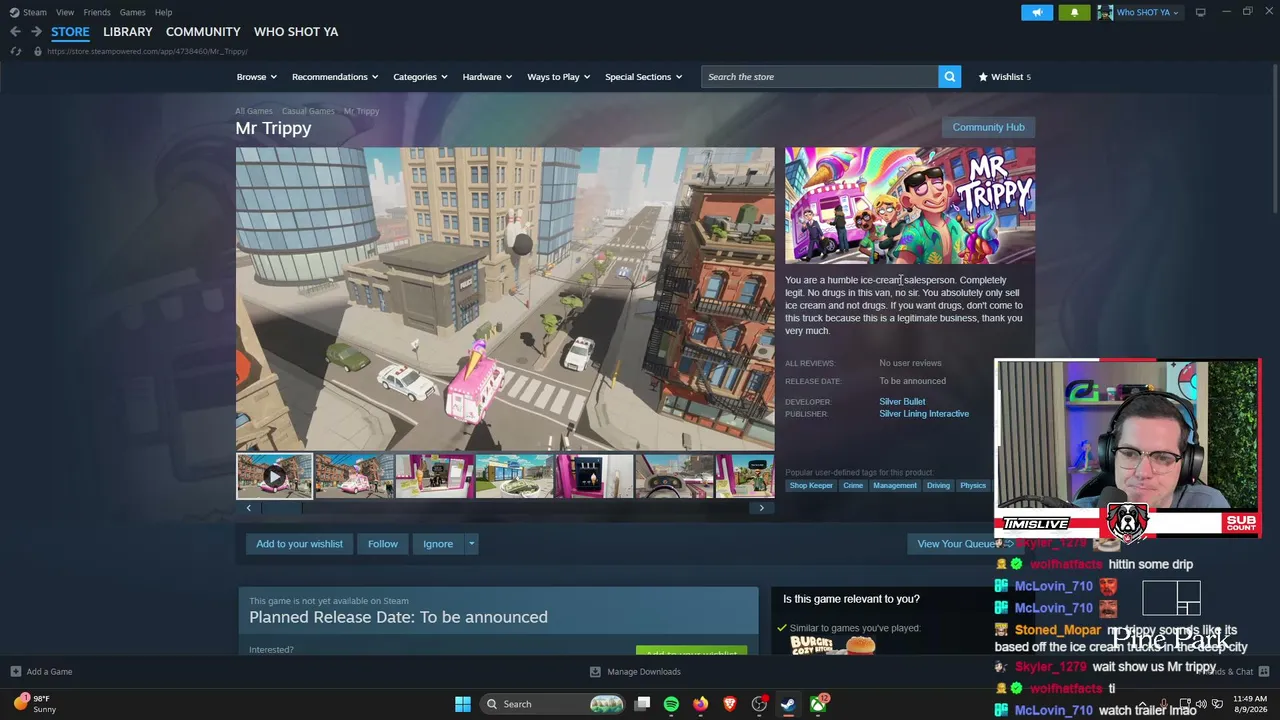Follow the Mr Trippy game
1280x720 pixels.
tap(383, 544)
